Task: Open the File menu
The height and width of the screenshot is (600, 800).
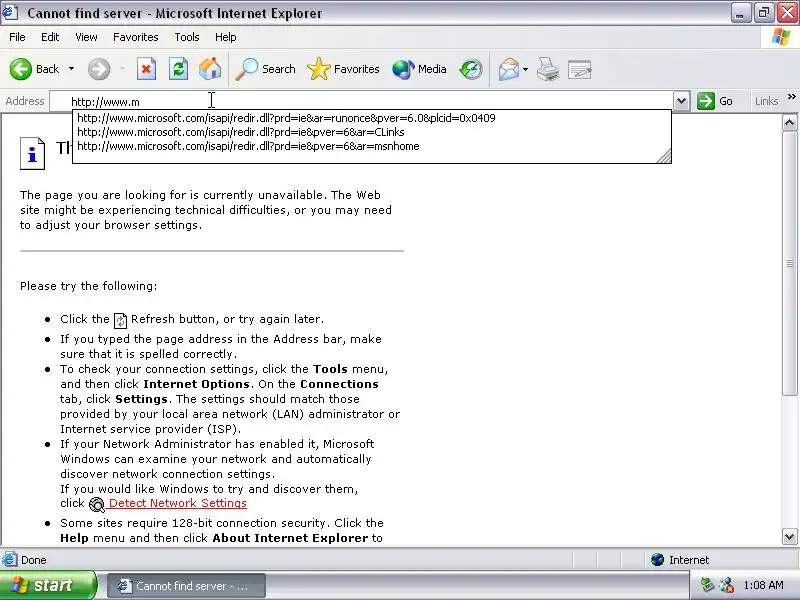Action: pos(17,37)
